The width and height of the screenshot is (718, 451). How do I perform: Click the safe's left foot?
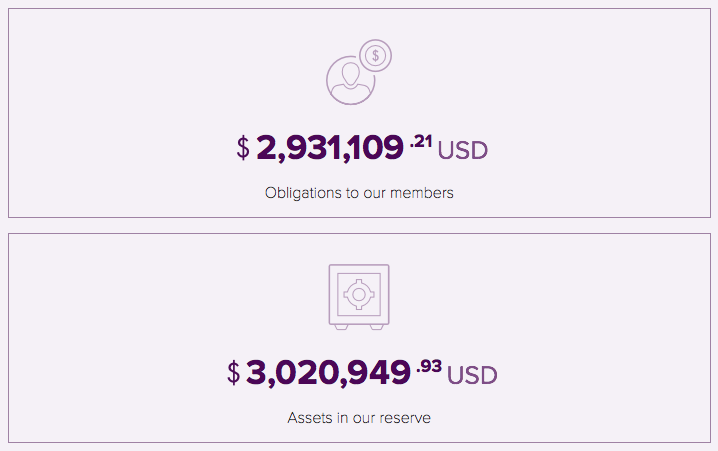click(x=342, y=327)
